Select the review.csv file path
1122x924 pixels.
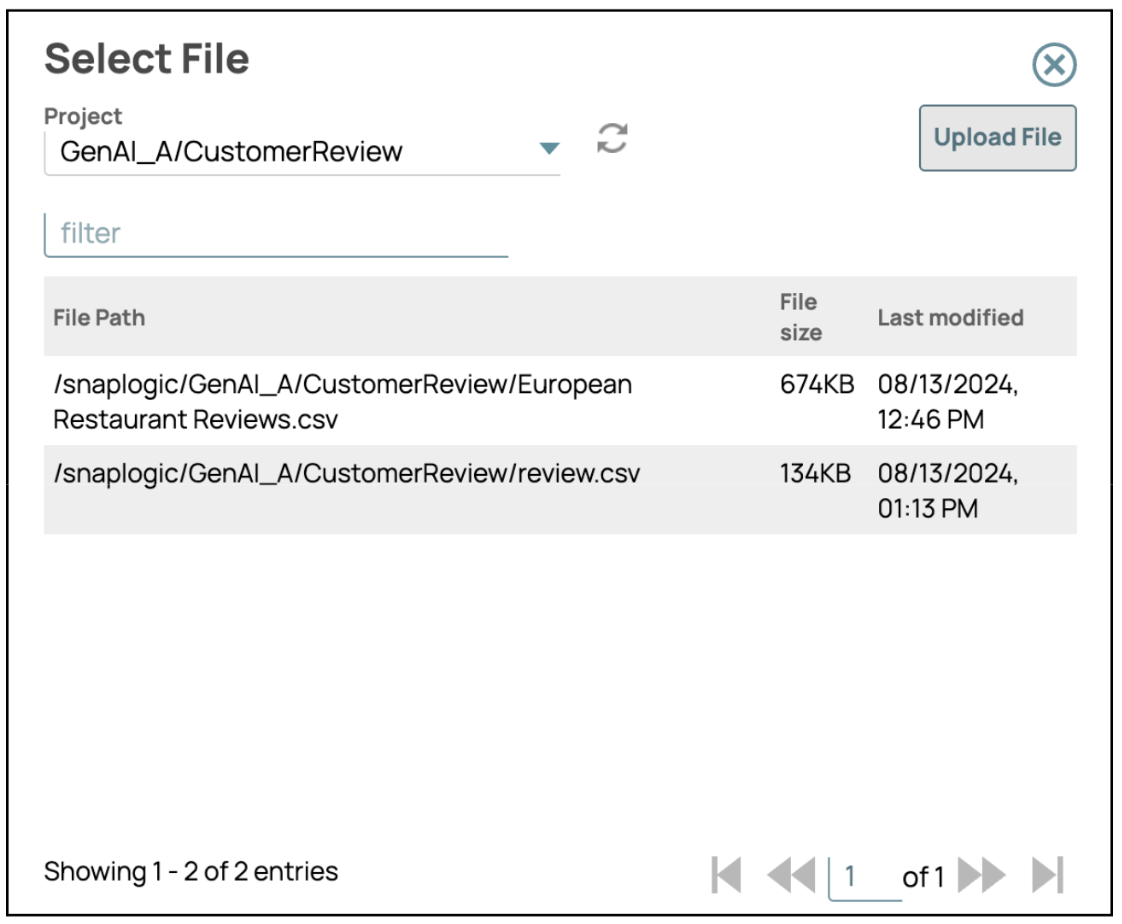point(346,474)
